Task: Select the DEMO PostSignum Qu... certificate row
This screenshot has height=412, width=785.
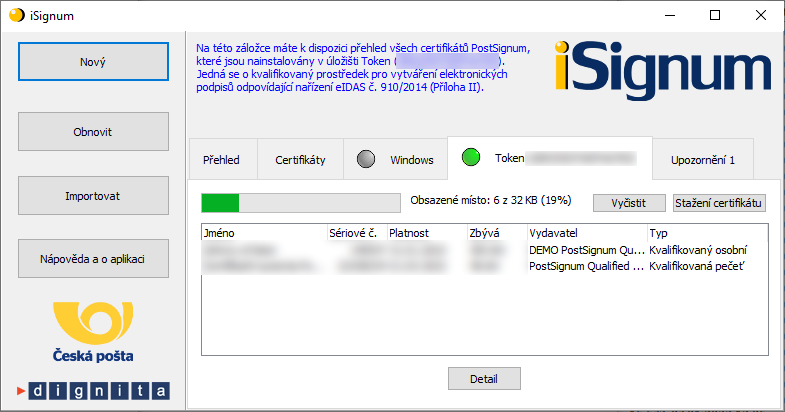Action: click(x=485, y=250)
